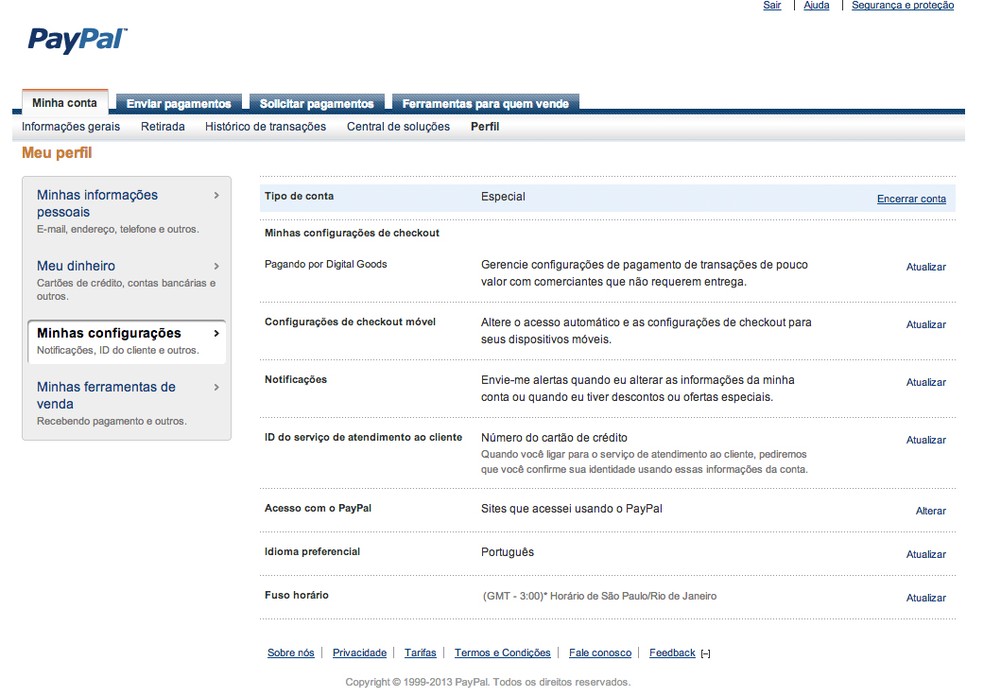Screen dimensions: 984x696
Task: Switch to Enviar pagamentos tab
Action: 179,104
